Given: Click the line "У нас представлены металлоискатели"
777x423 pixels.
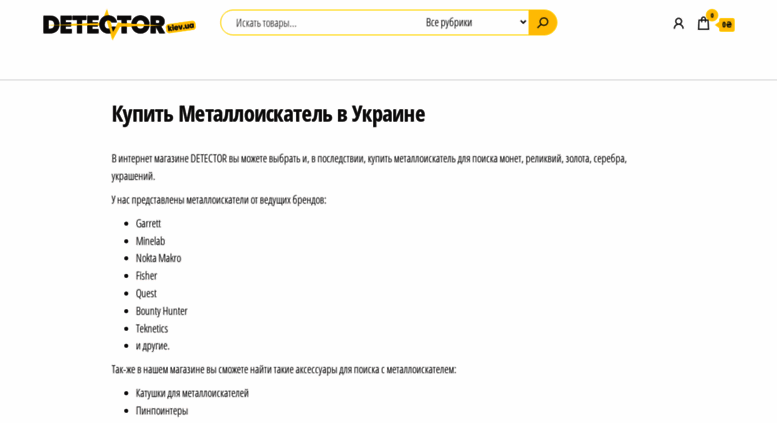Looking at the screenshot, I should point(219,200).
